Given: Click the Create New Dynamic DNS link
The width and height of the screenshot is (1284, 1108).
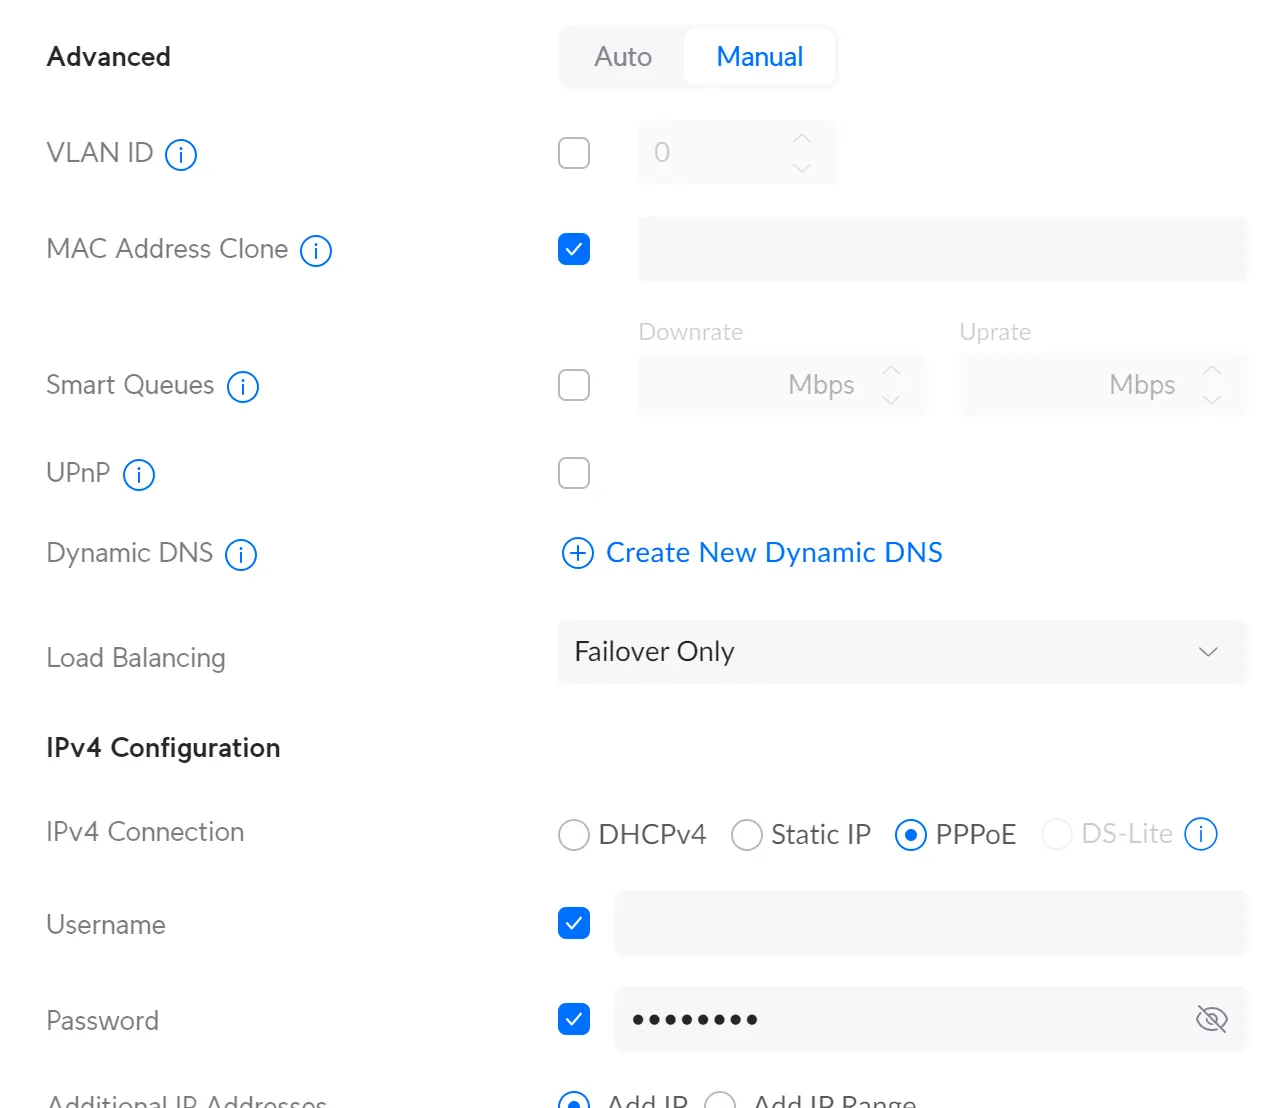Looking at the screenshot, I should click(774, 552).
